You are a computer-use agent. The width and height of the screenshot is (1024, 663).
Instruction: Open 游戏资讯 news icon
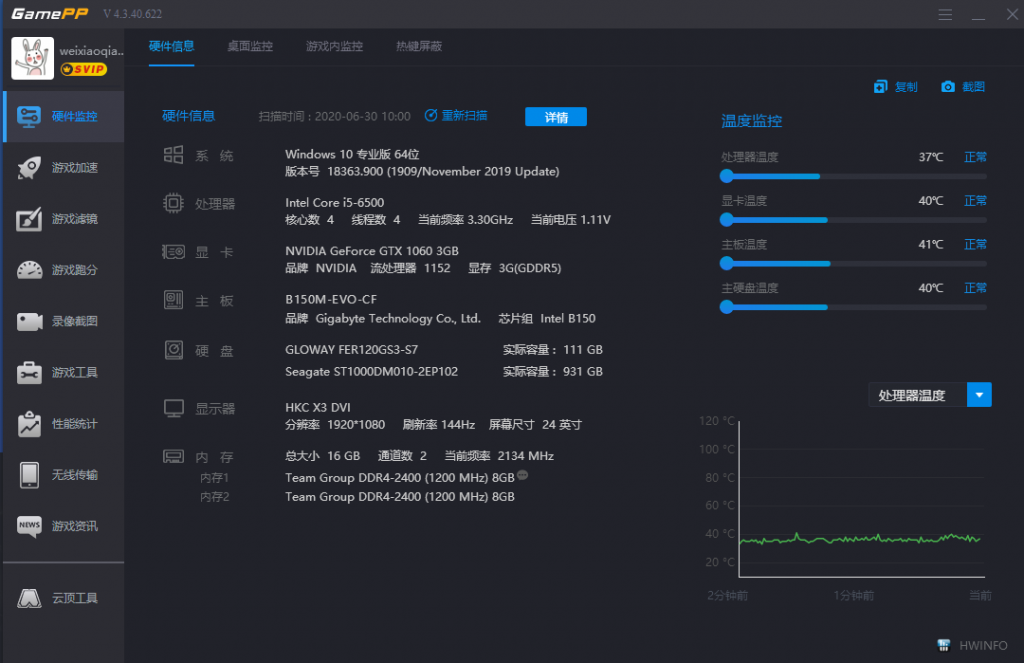click(x=29, y=526)
